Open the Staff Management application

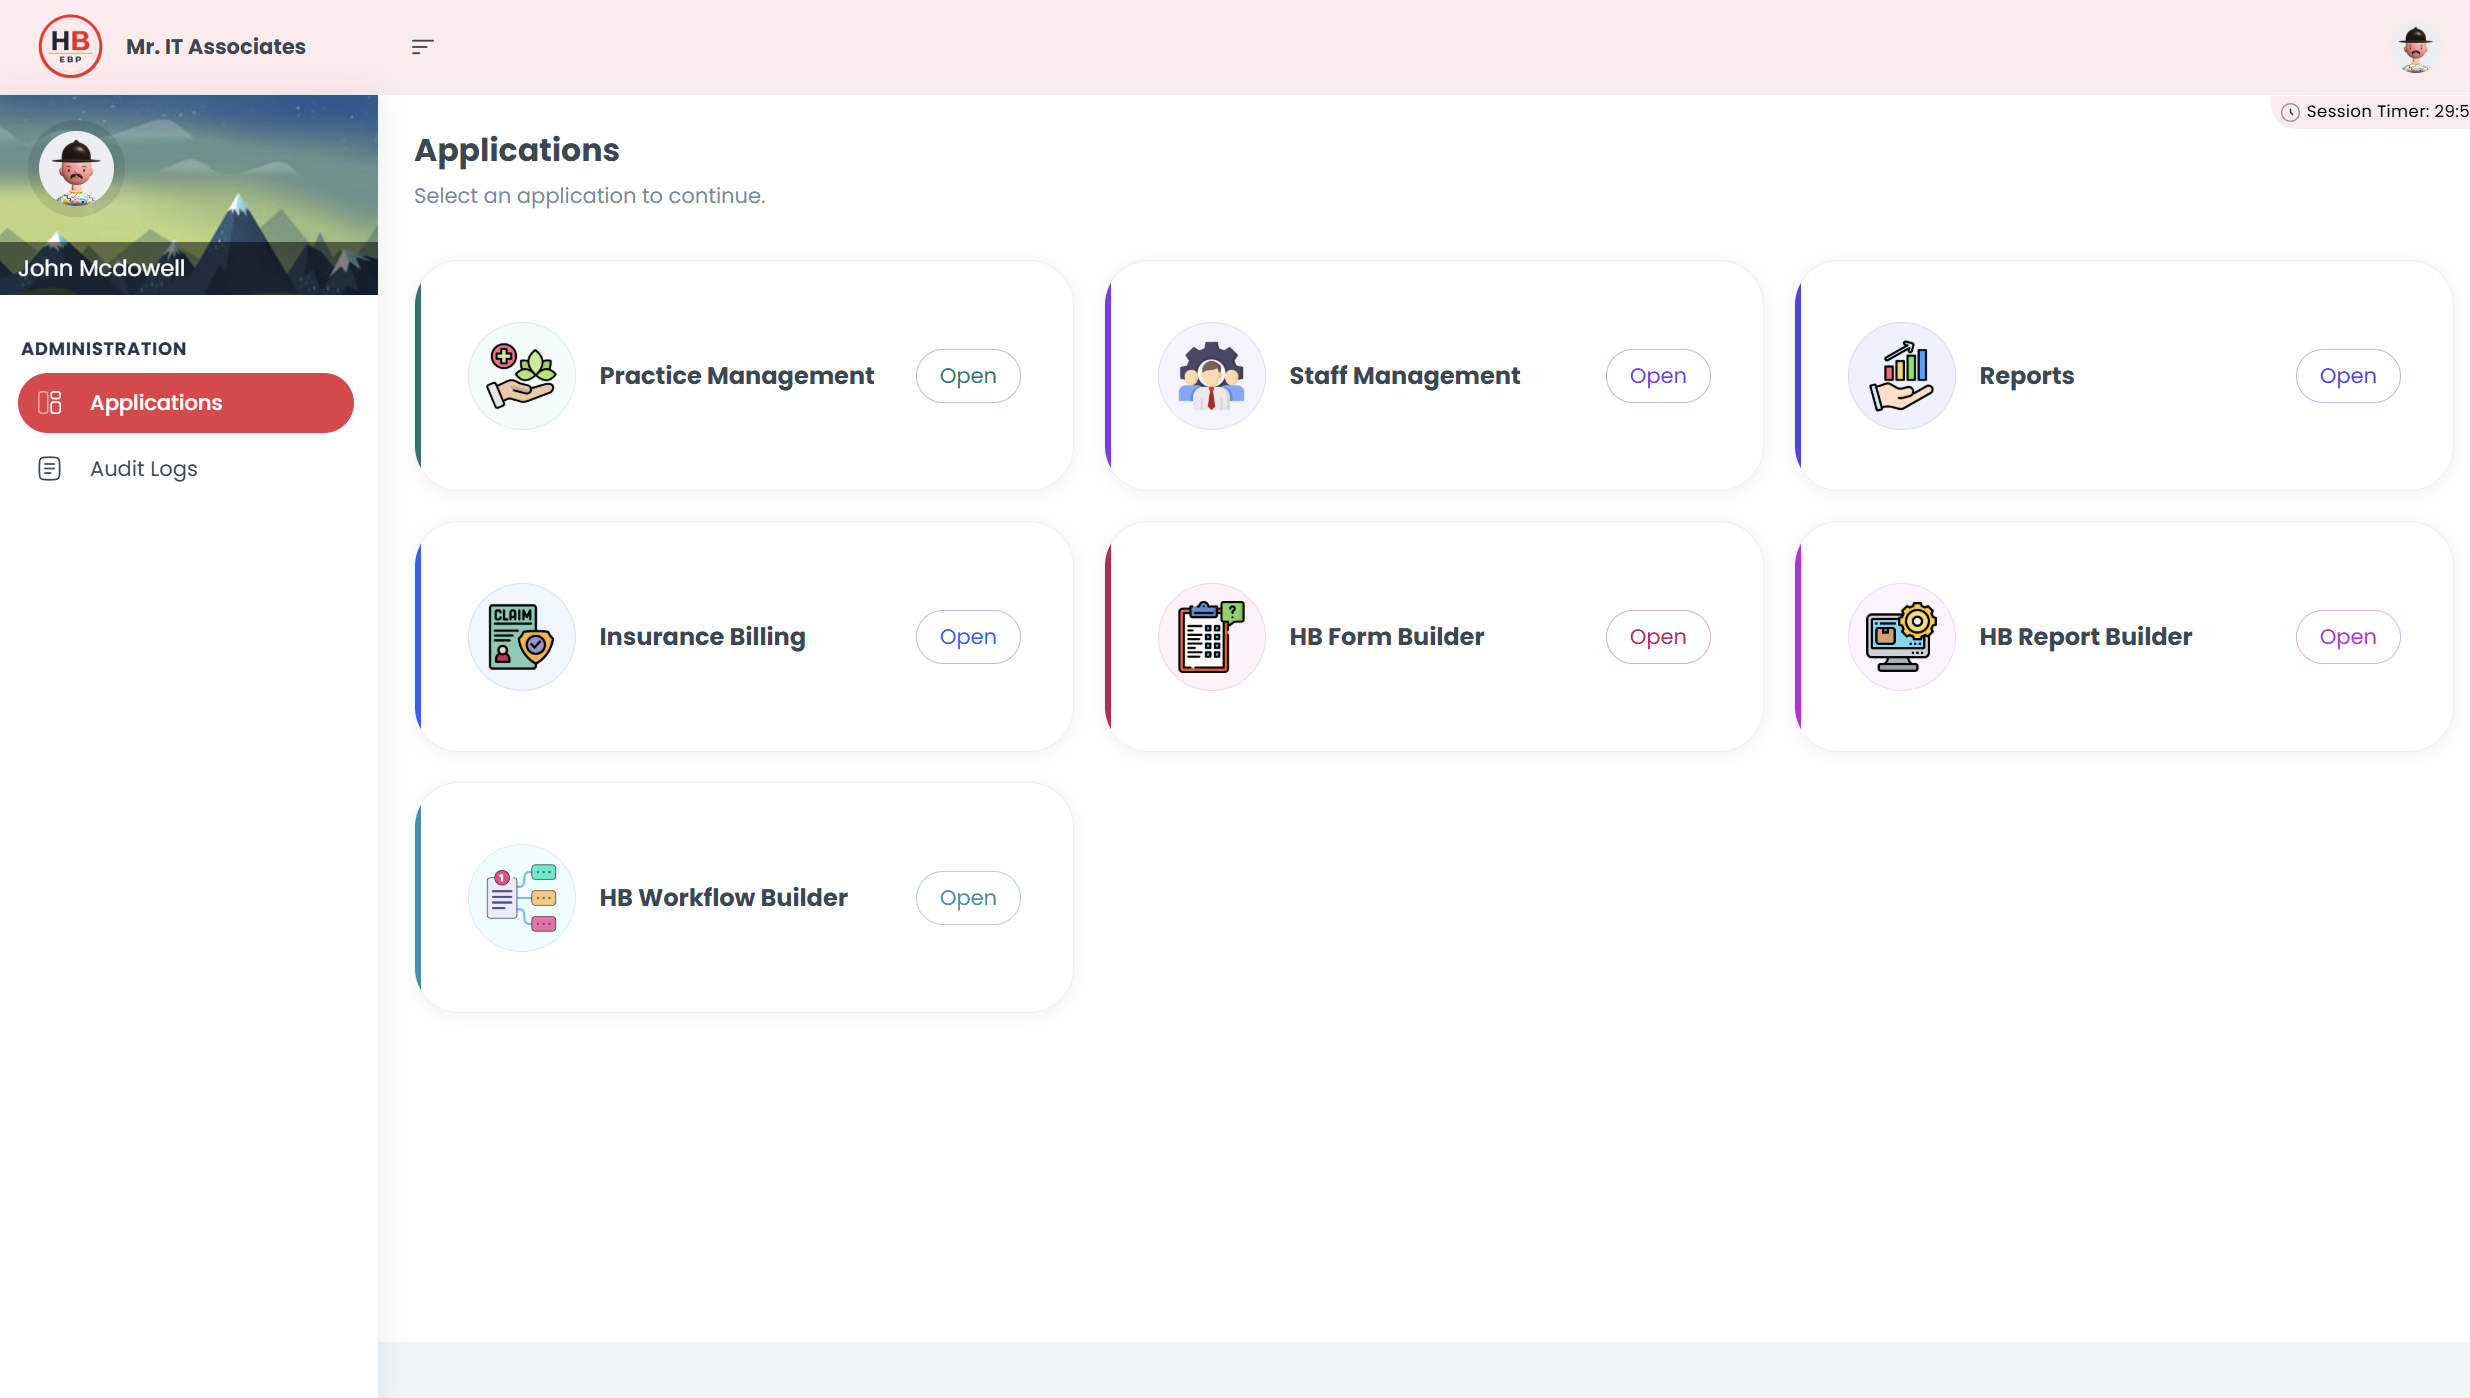pyautogui.click(x=1658, y=376)
